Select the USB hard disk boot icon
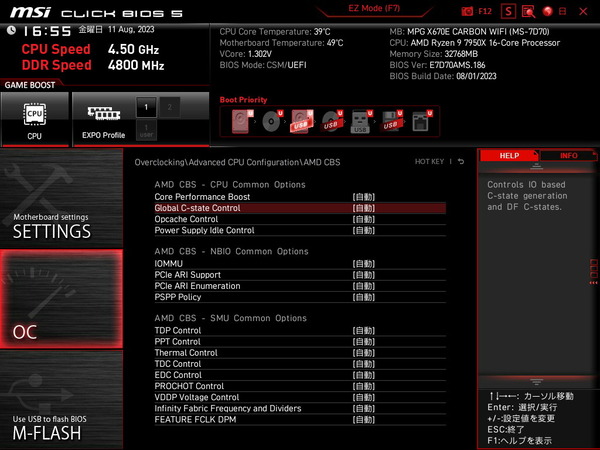Screen dimensions: 600x450 (302, 121)
